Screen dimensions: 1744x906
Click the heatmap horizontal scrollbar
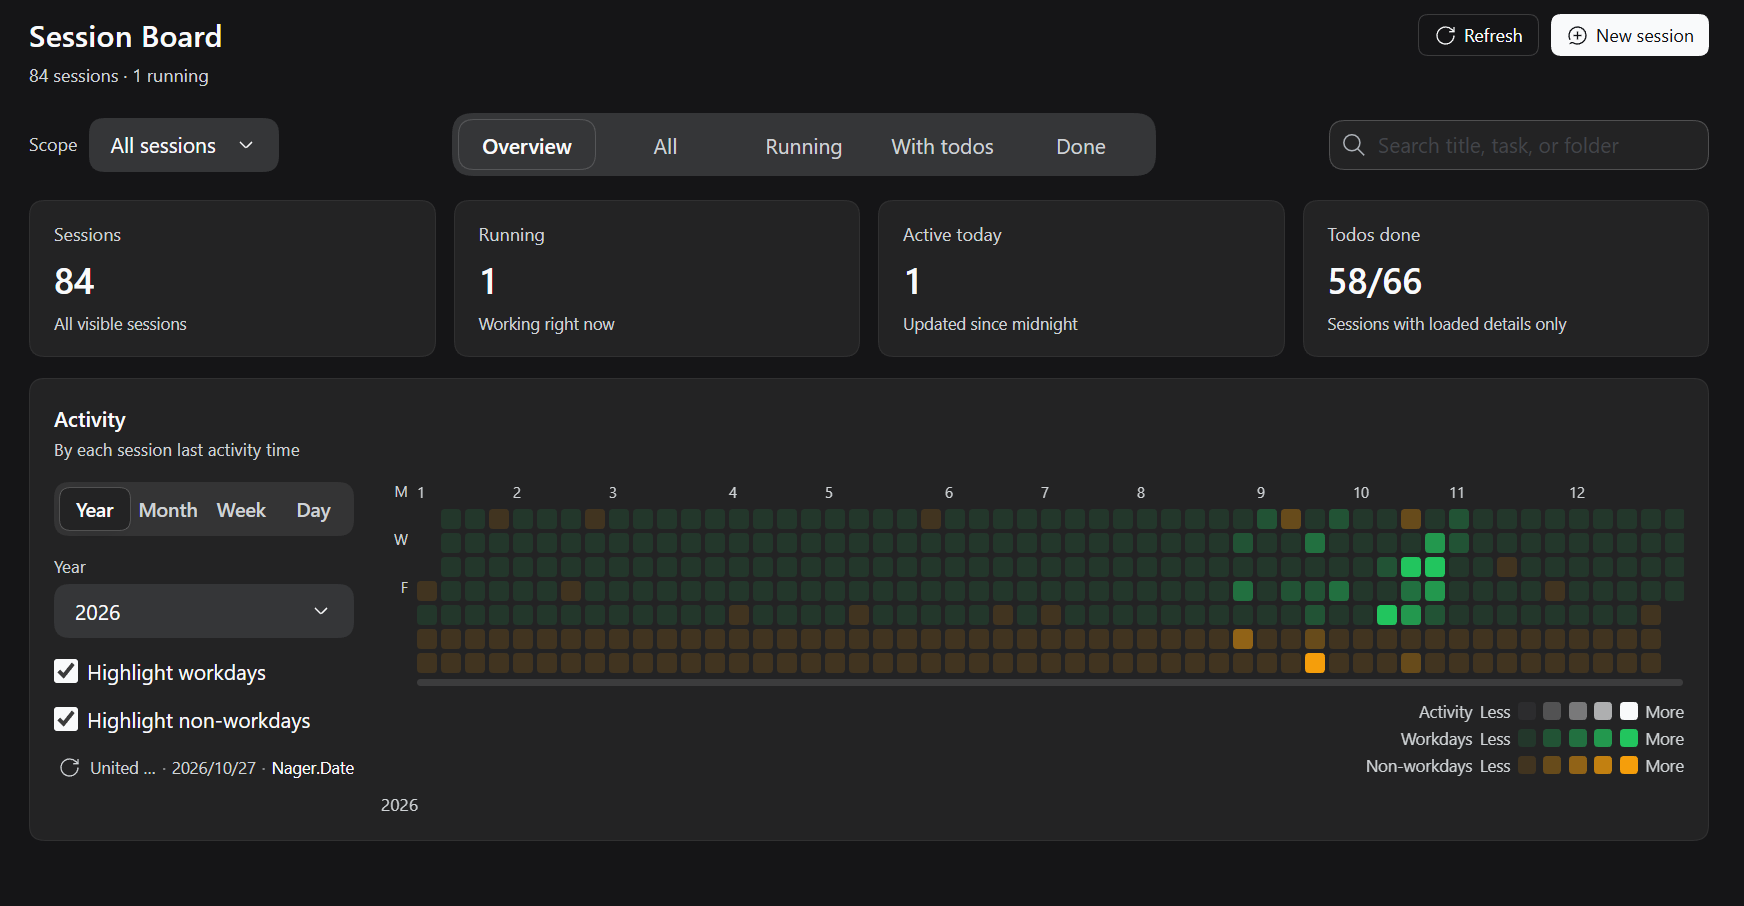pos(1050,682)
